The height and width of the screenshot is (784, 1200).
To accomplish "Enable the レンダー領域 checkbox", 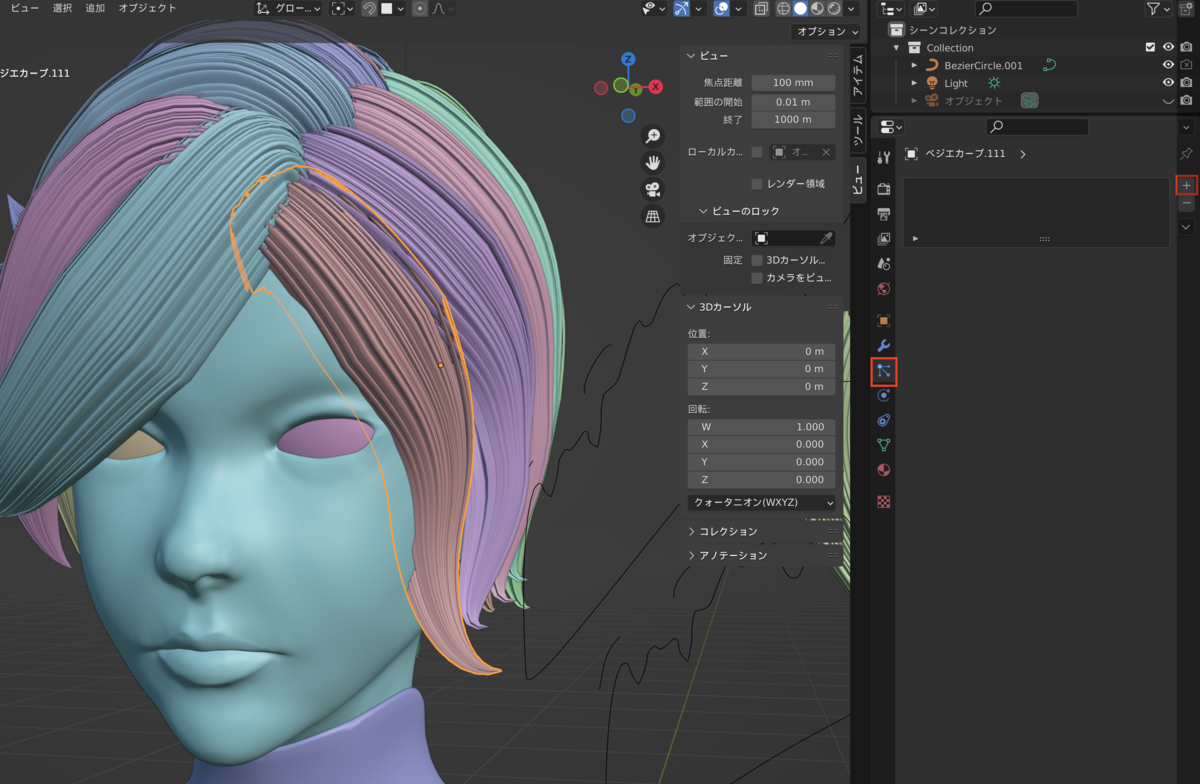I will pos(757,184).
